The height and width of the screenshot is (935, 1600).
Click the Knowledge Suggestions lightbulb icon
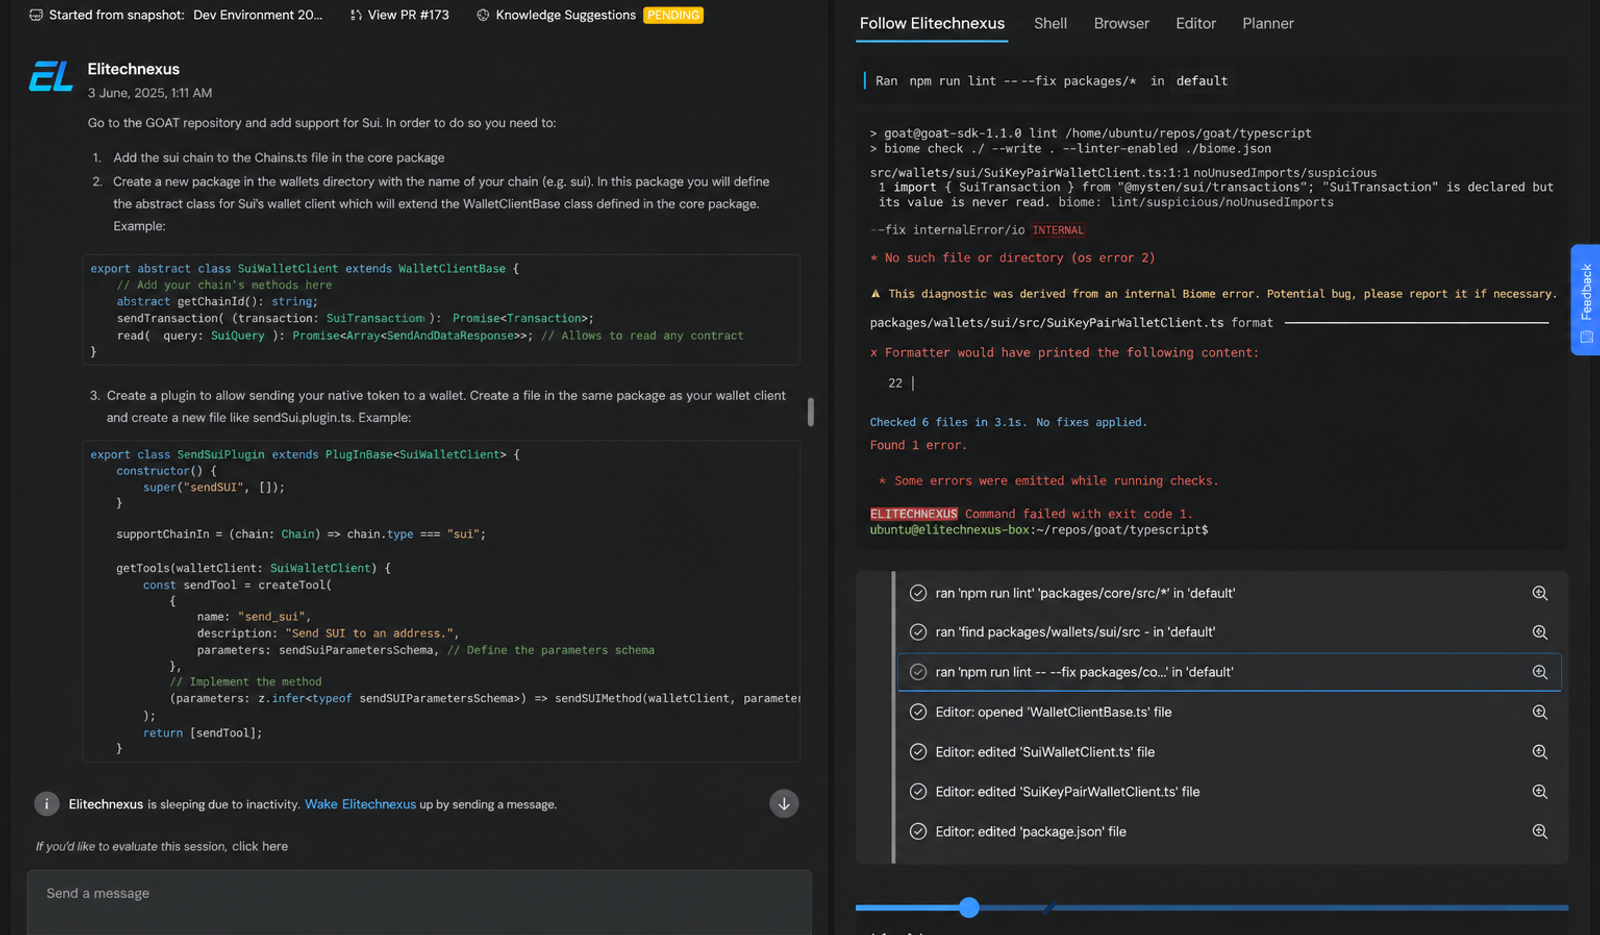pyautogui.click(x=483, y=15)
